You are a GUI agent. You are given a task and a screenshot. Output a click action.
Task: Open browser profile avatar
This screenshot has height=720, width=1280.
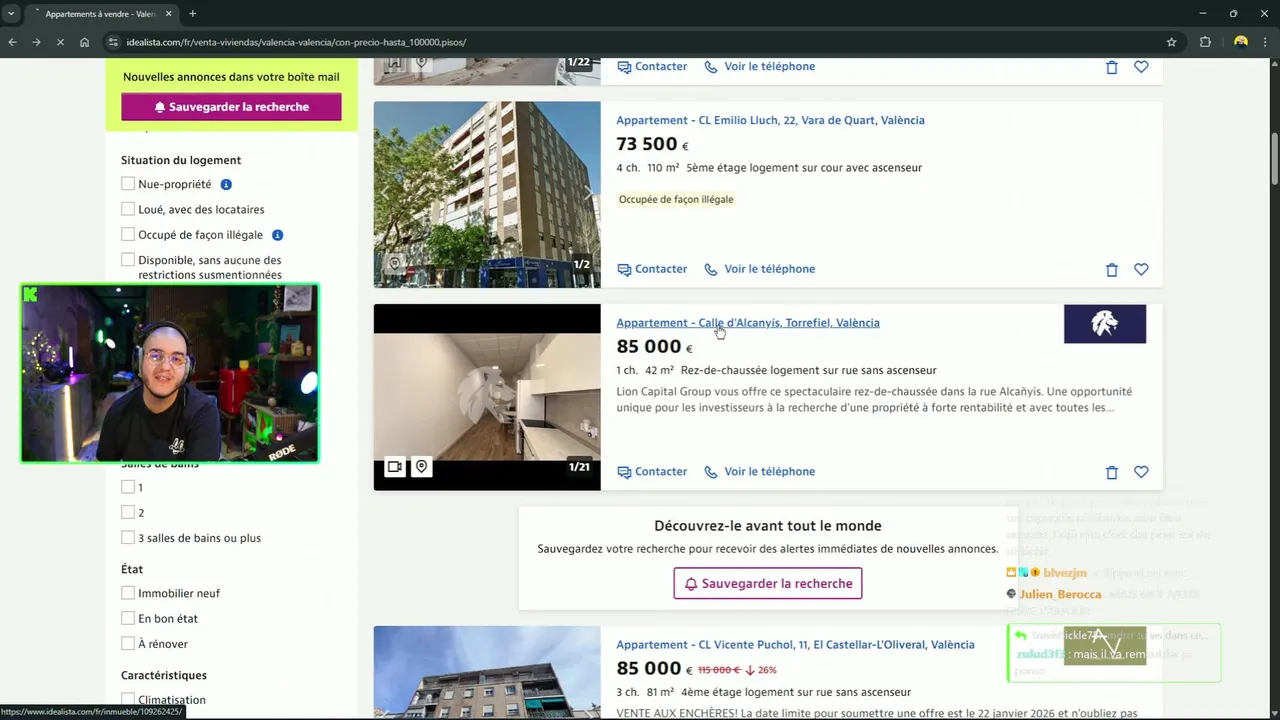click(x=1241, y=42)
